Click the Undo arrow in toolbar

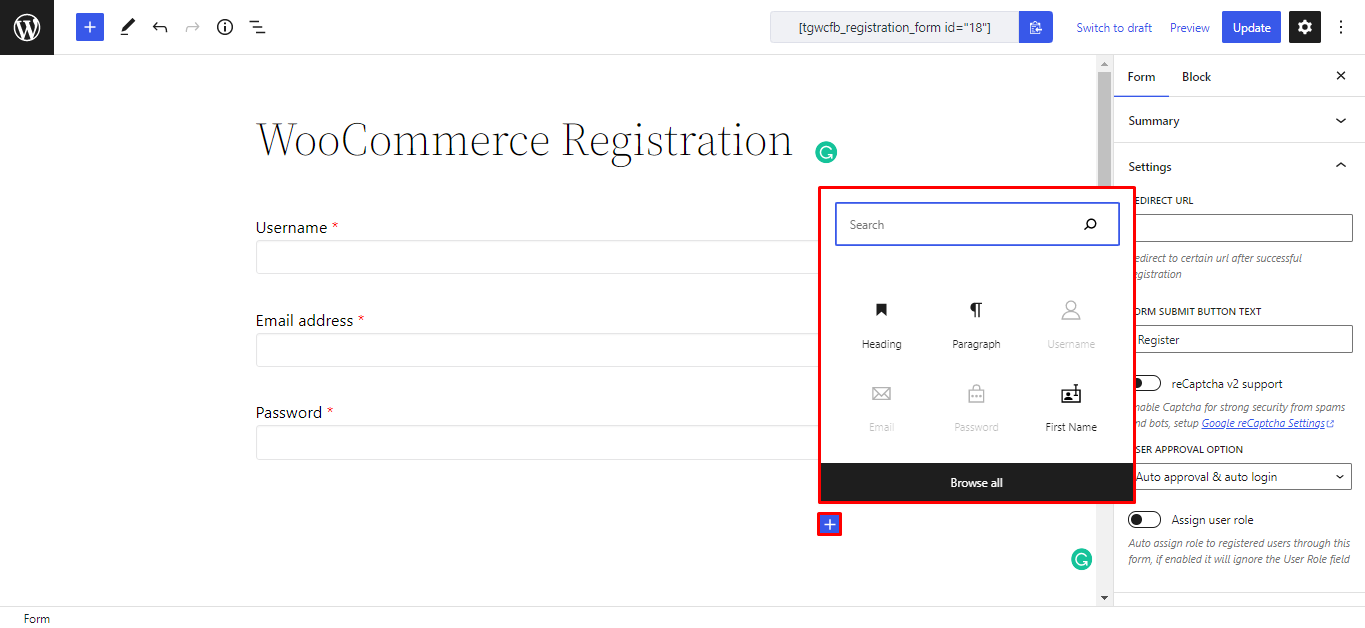point(160,27)
